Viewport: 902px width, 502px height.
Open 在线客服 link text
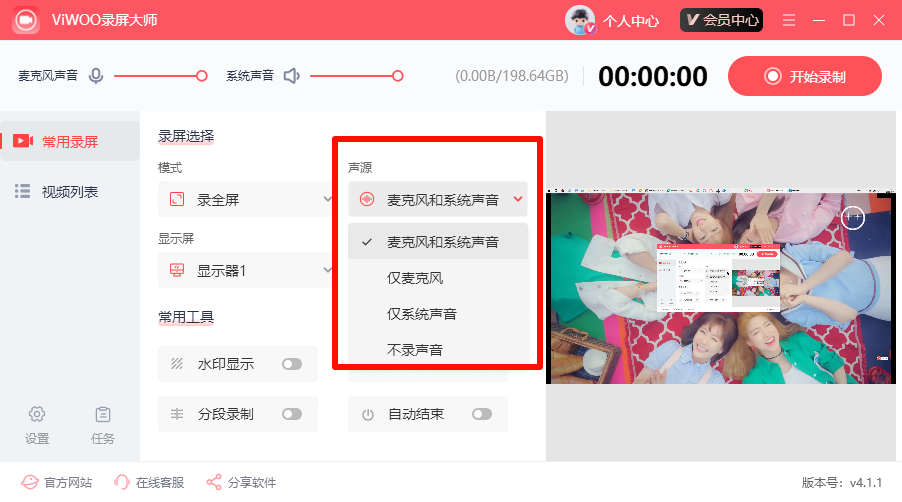(x=160, y=482)
